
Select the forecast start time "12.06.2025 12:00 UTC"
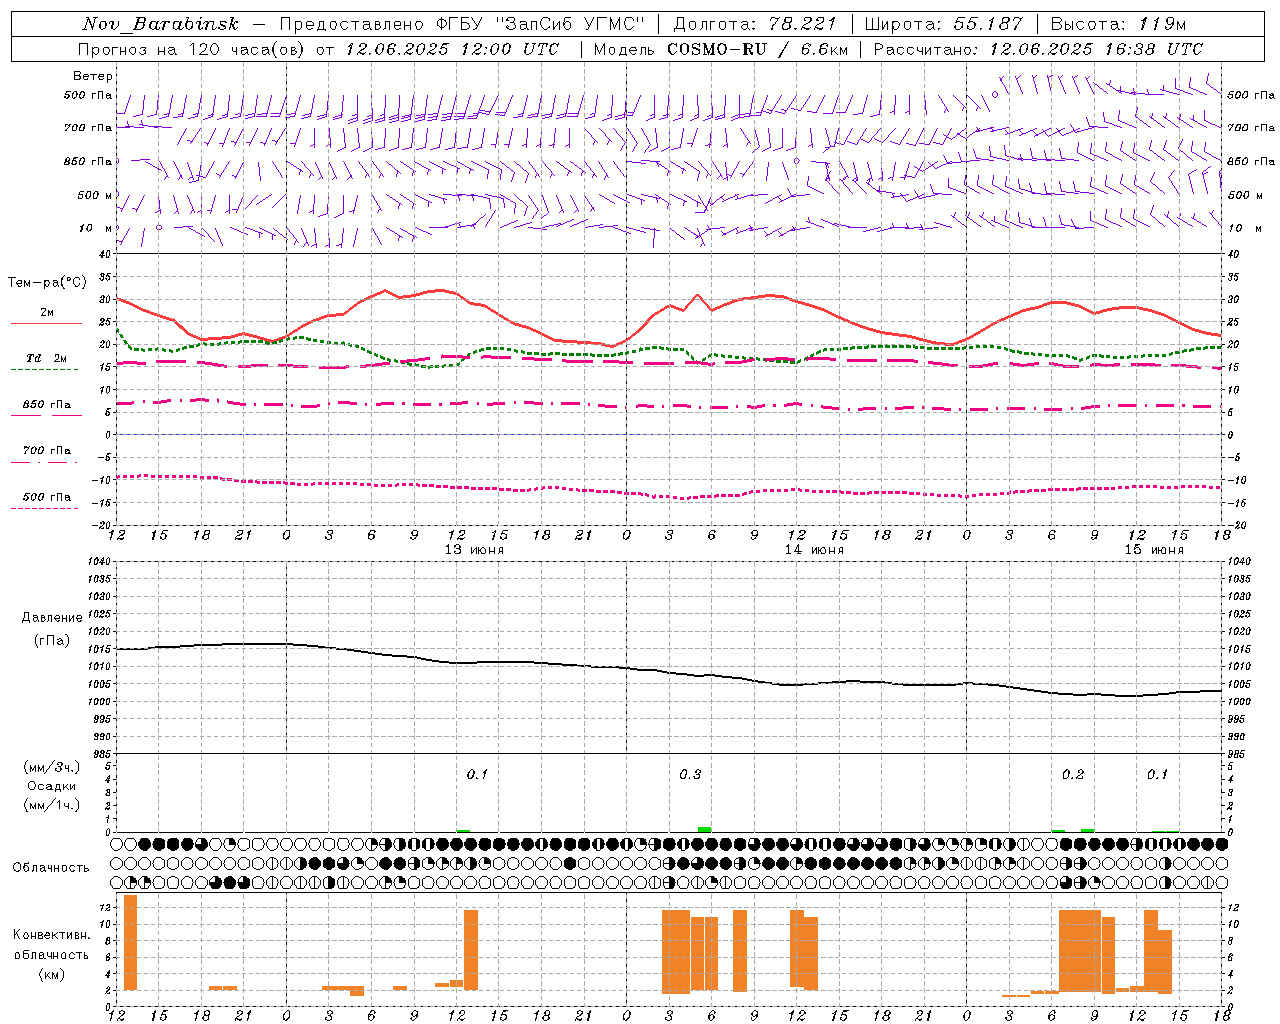[452, 49]
